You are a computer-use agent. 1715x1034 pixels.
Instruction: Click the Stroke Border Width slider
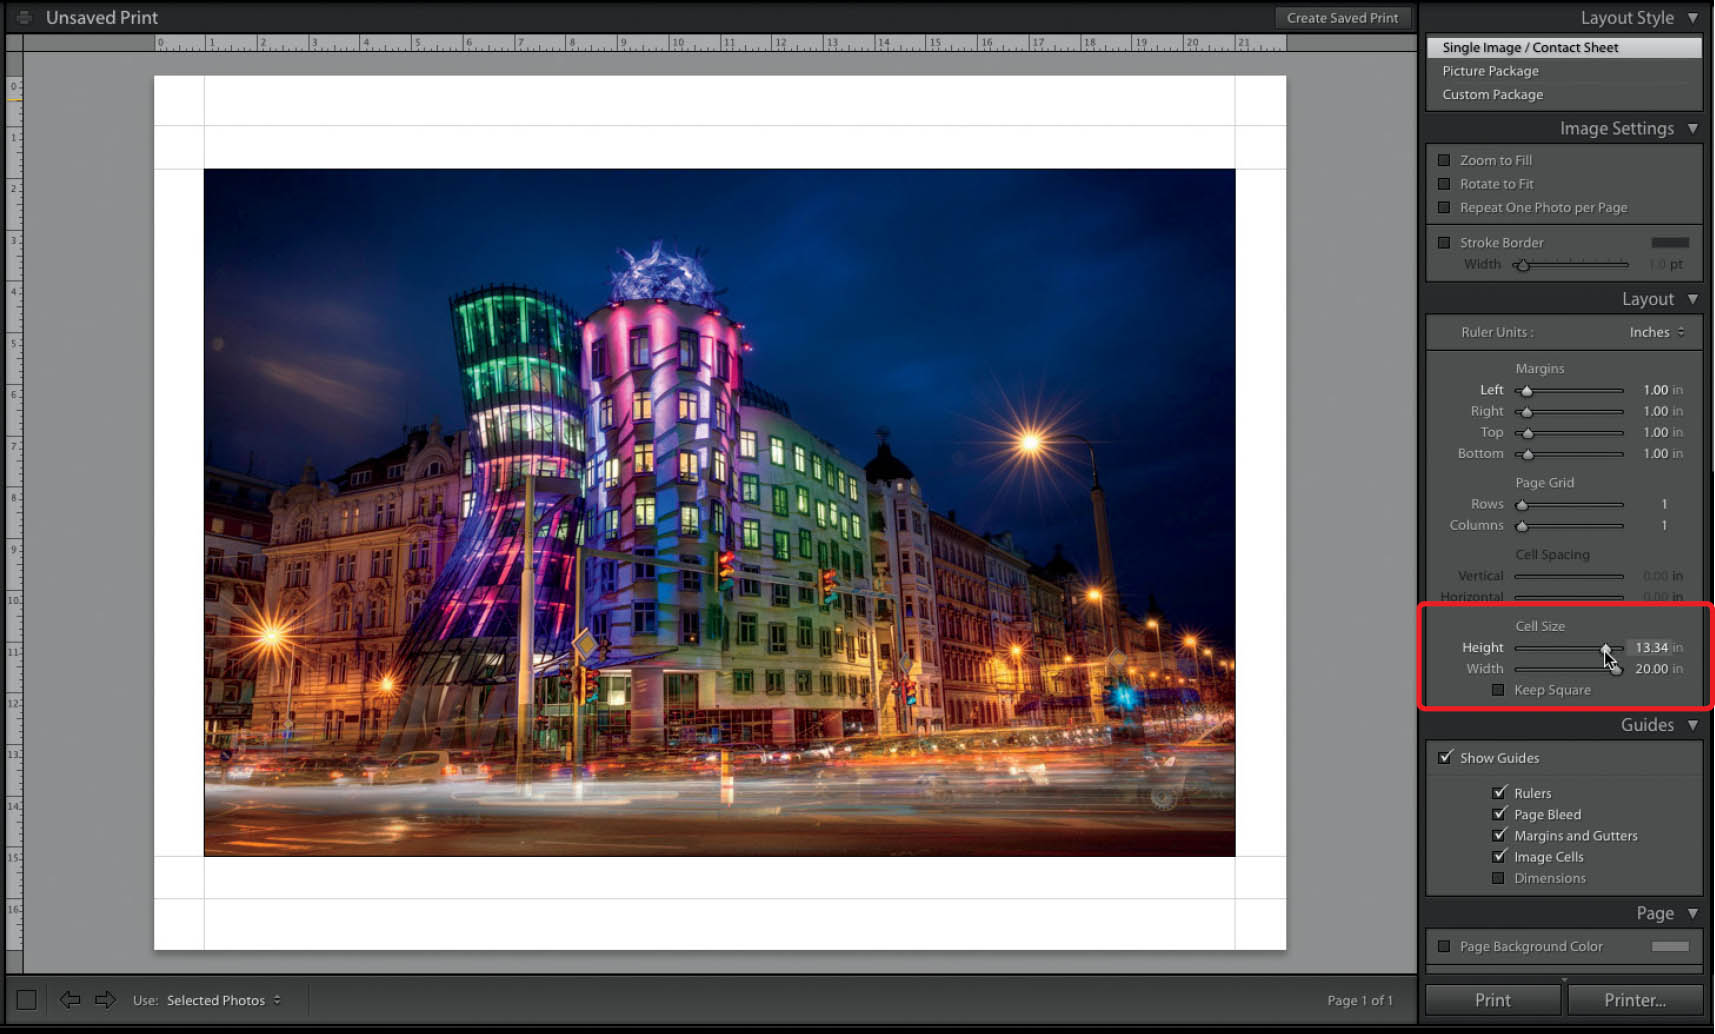point(1571,264)
